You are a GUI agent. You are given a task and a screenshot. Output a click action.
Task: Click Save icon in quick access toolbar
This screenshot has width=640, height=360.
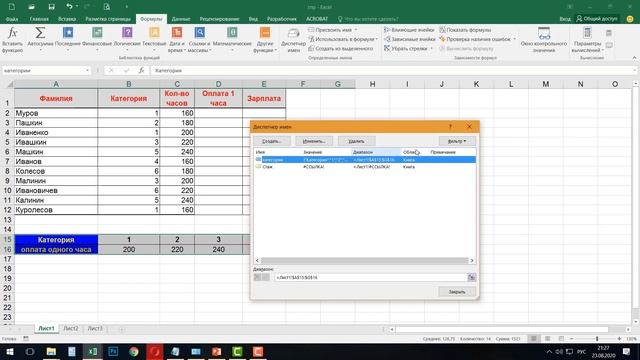pyautogui.click(x=51, y=7)
